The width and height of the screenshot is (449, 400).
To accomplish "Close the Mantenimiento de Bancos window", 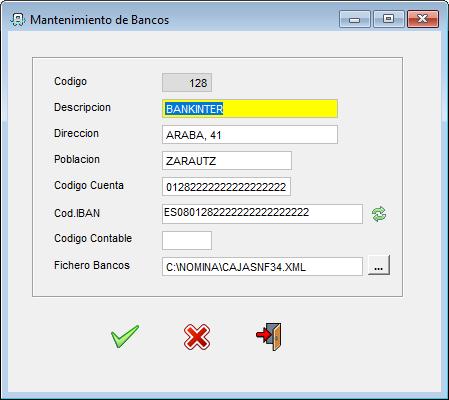I will coord(423,19).
